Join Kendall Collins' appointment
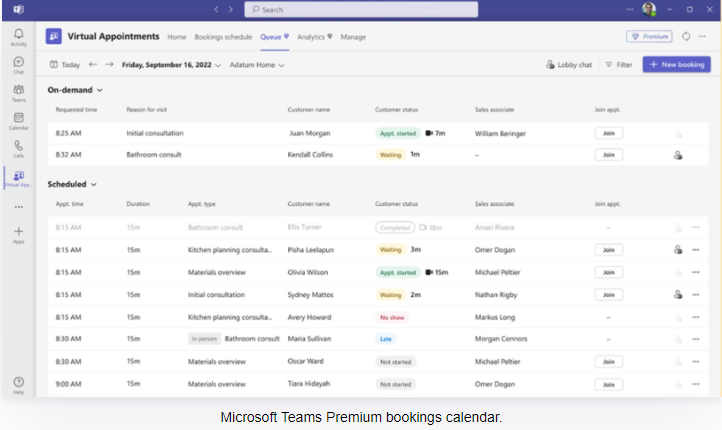 coord(609,155)
